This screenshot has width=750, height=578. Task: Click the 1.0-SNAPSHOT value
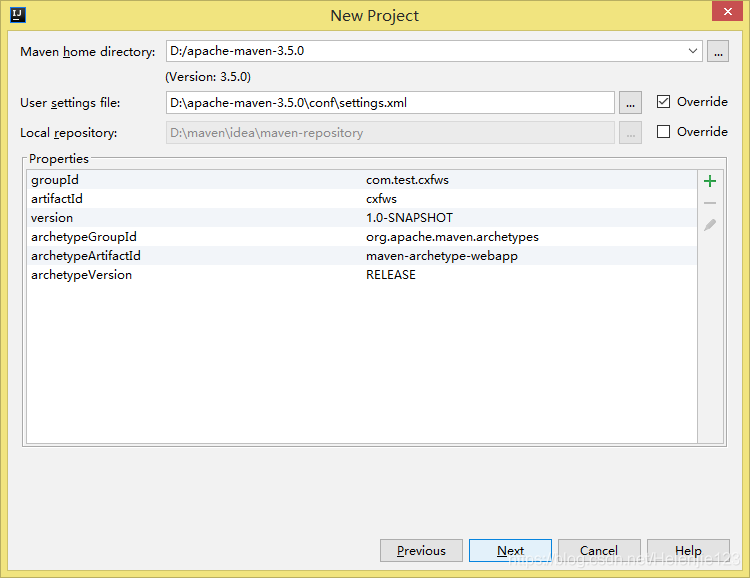point(409,218)
